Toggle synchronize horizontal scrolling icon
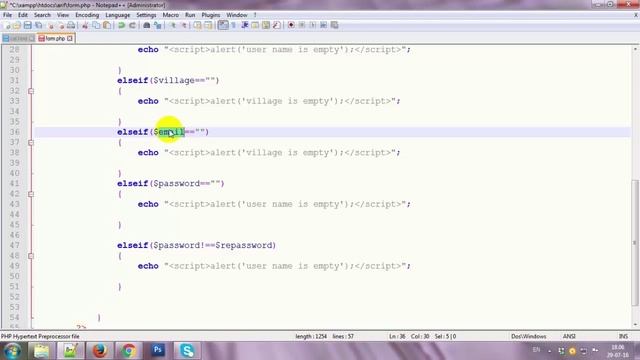640x360 pixels. (209, 25)
